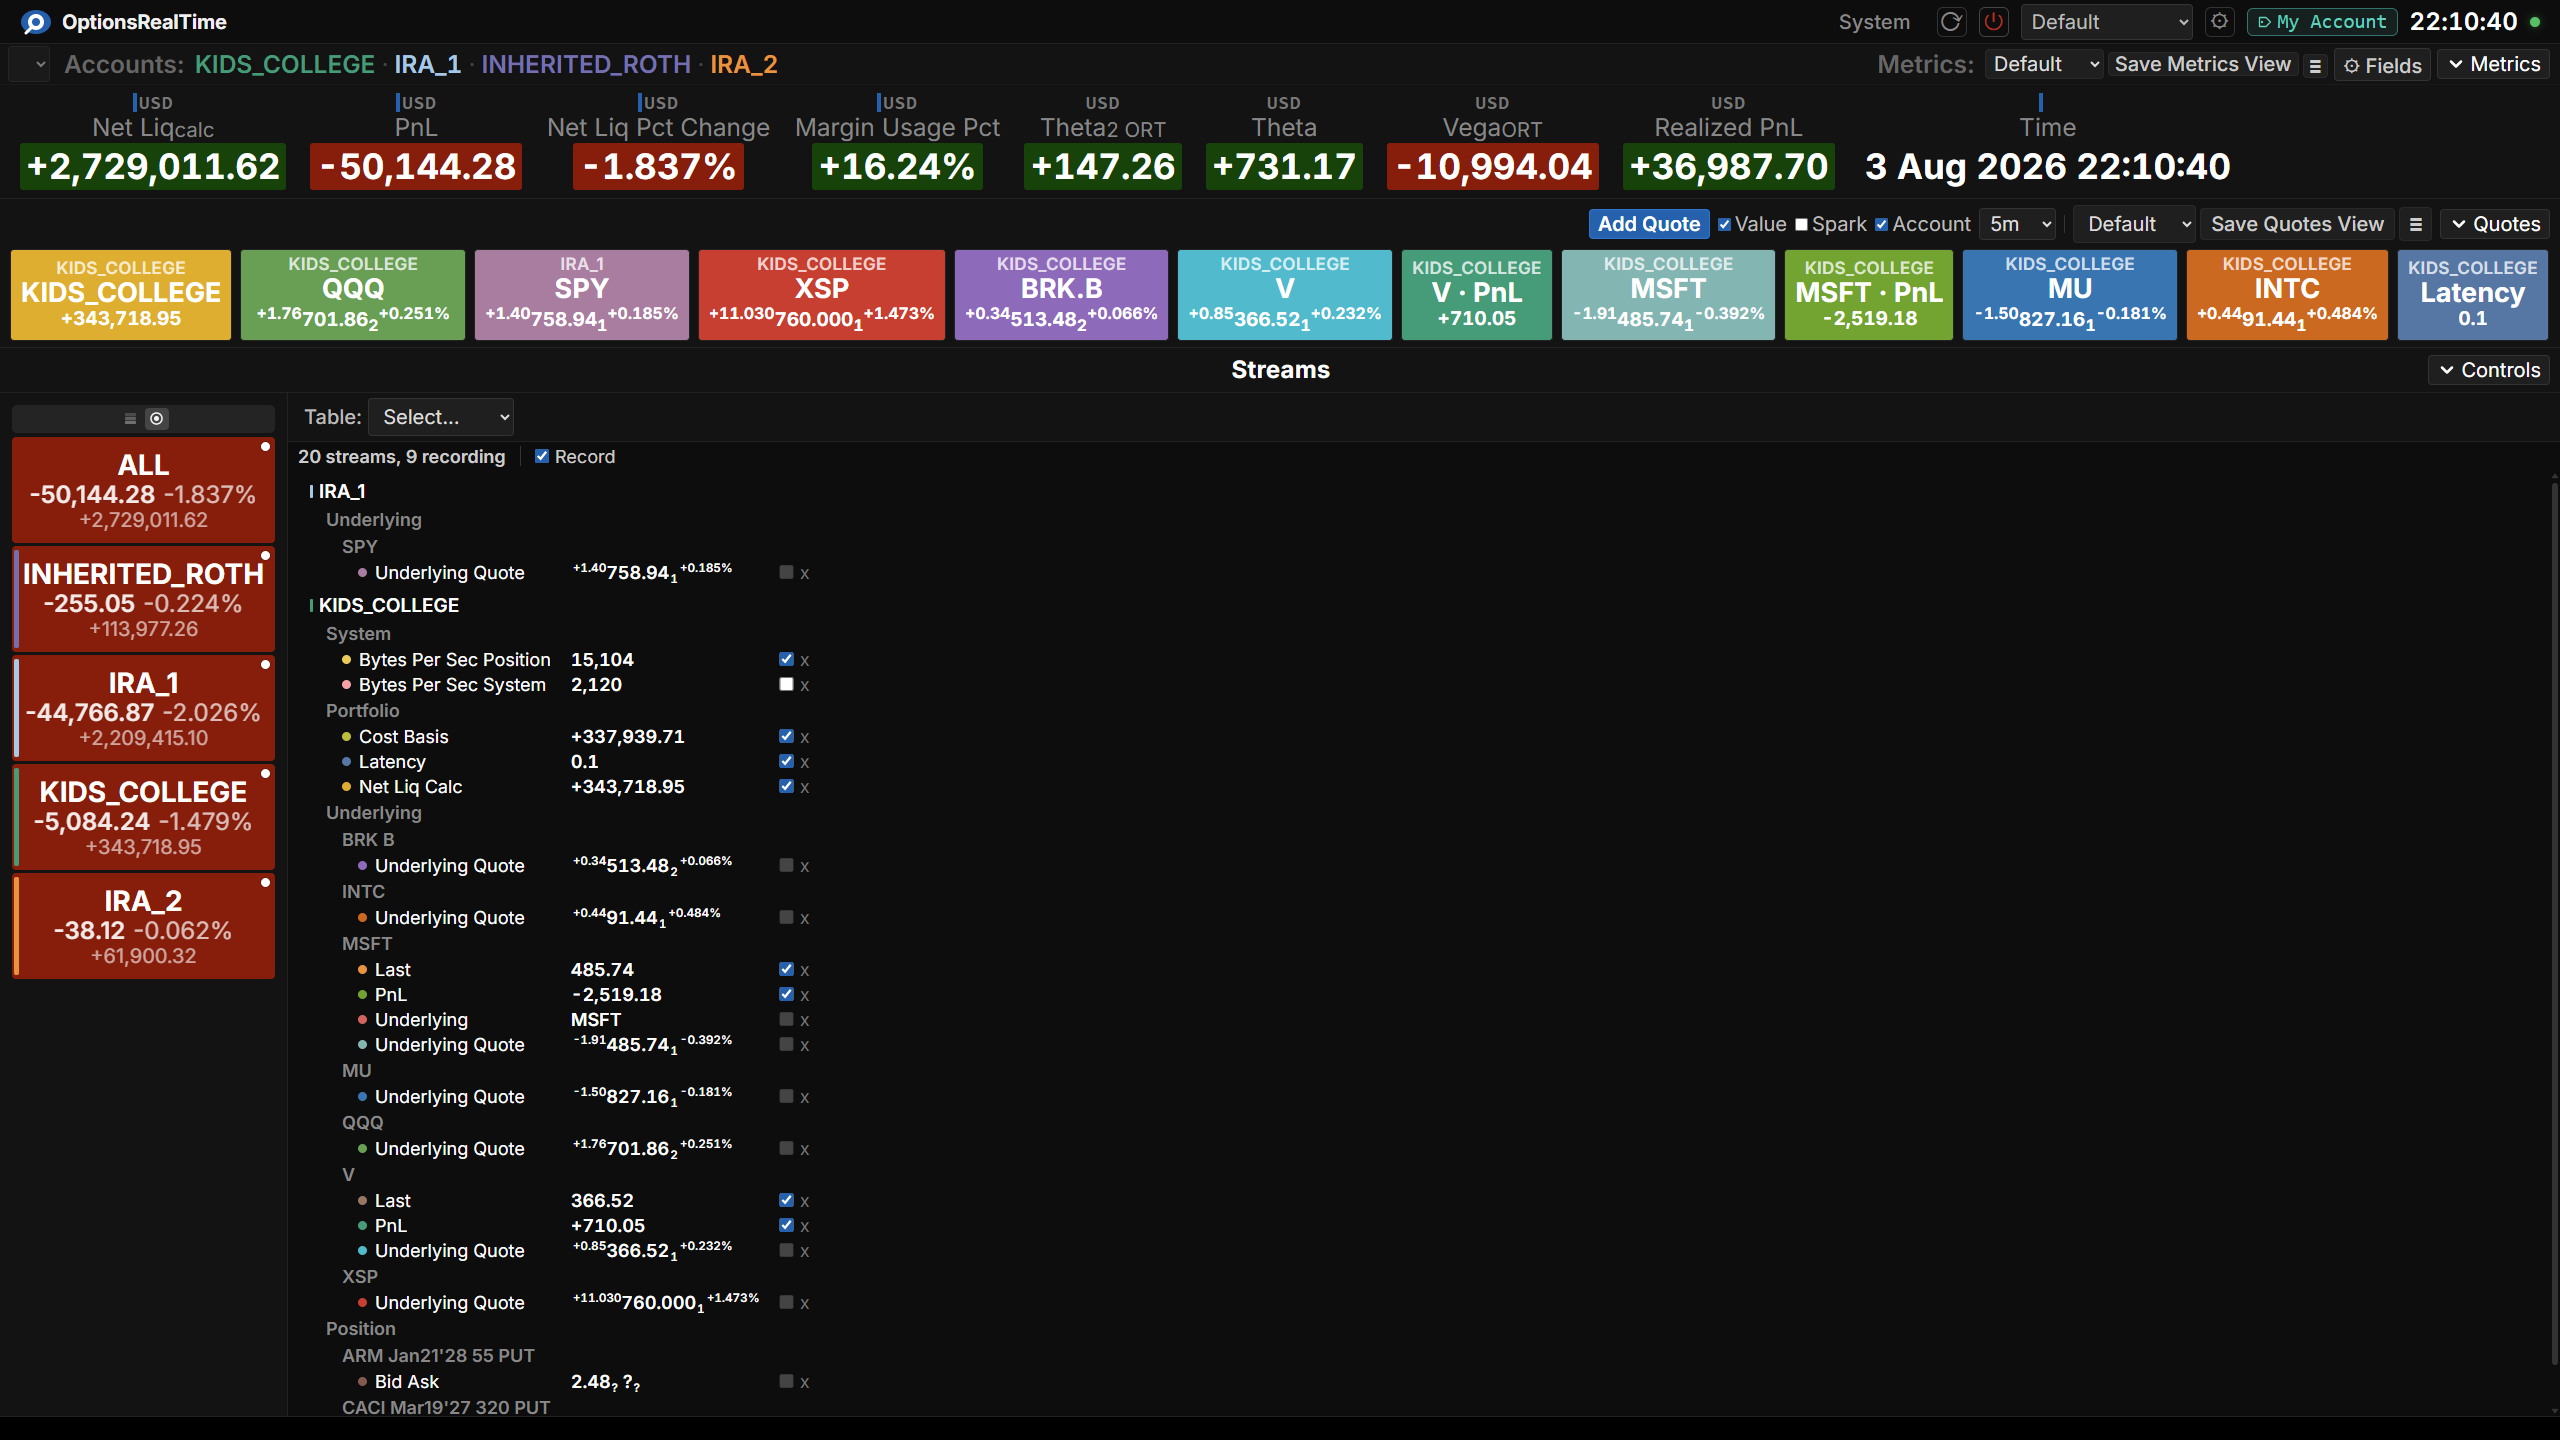Open the accounts selector dropdown arrow
This screenshot has width=2560, height=1440.
(29, 65)
